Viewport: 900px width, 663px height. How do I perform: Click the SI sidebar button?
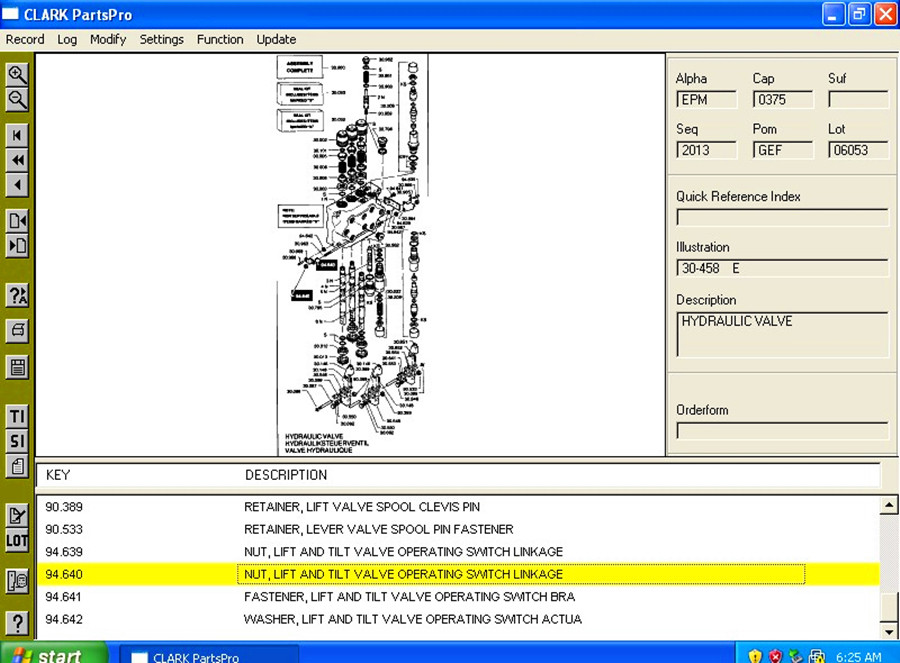point(17,441)
